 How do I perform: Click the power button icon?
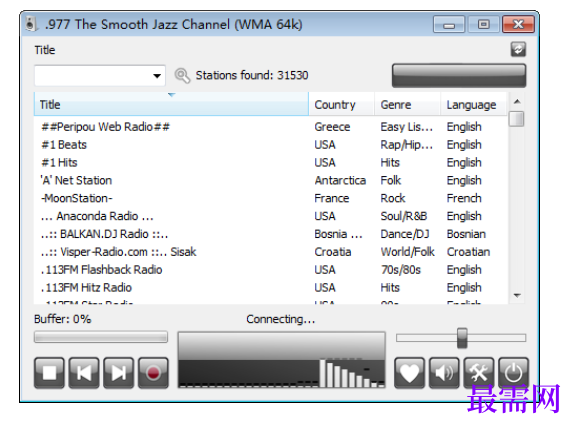point(513,372)
